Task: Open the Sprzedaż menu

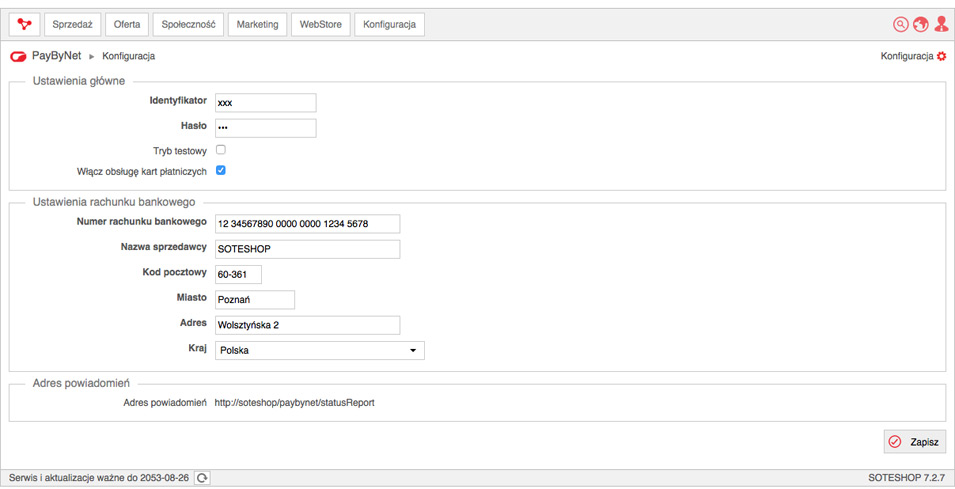Action: point(72,24)
